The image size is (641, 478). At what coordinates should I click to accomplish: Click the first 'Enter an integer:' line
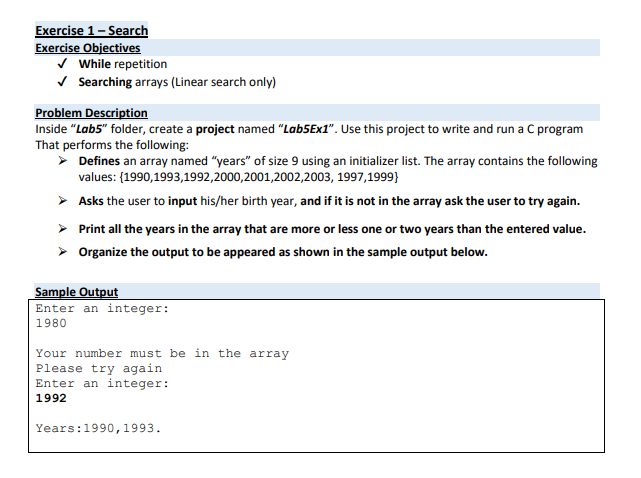102,308
